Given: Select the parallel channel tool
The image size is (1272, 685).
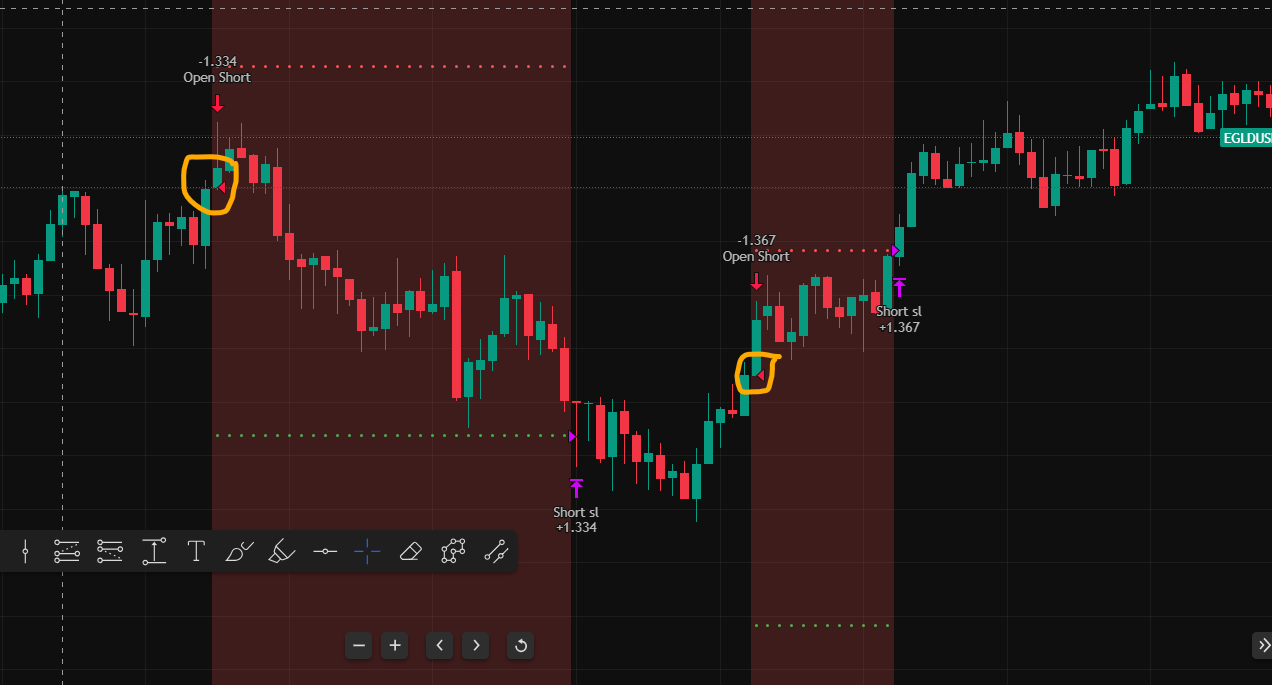Looking at the screenshot, I should click(x=496, y=550).
